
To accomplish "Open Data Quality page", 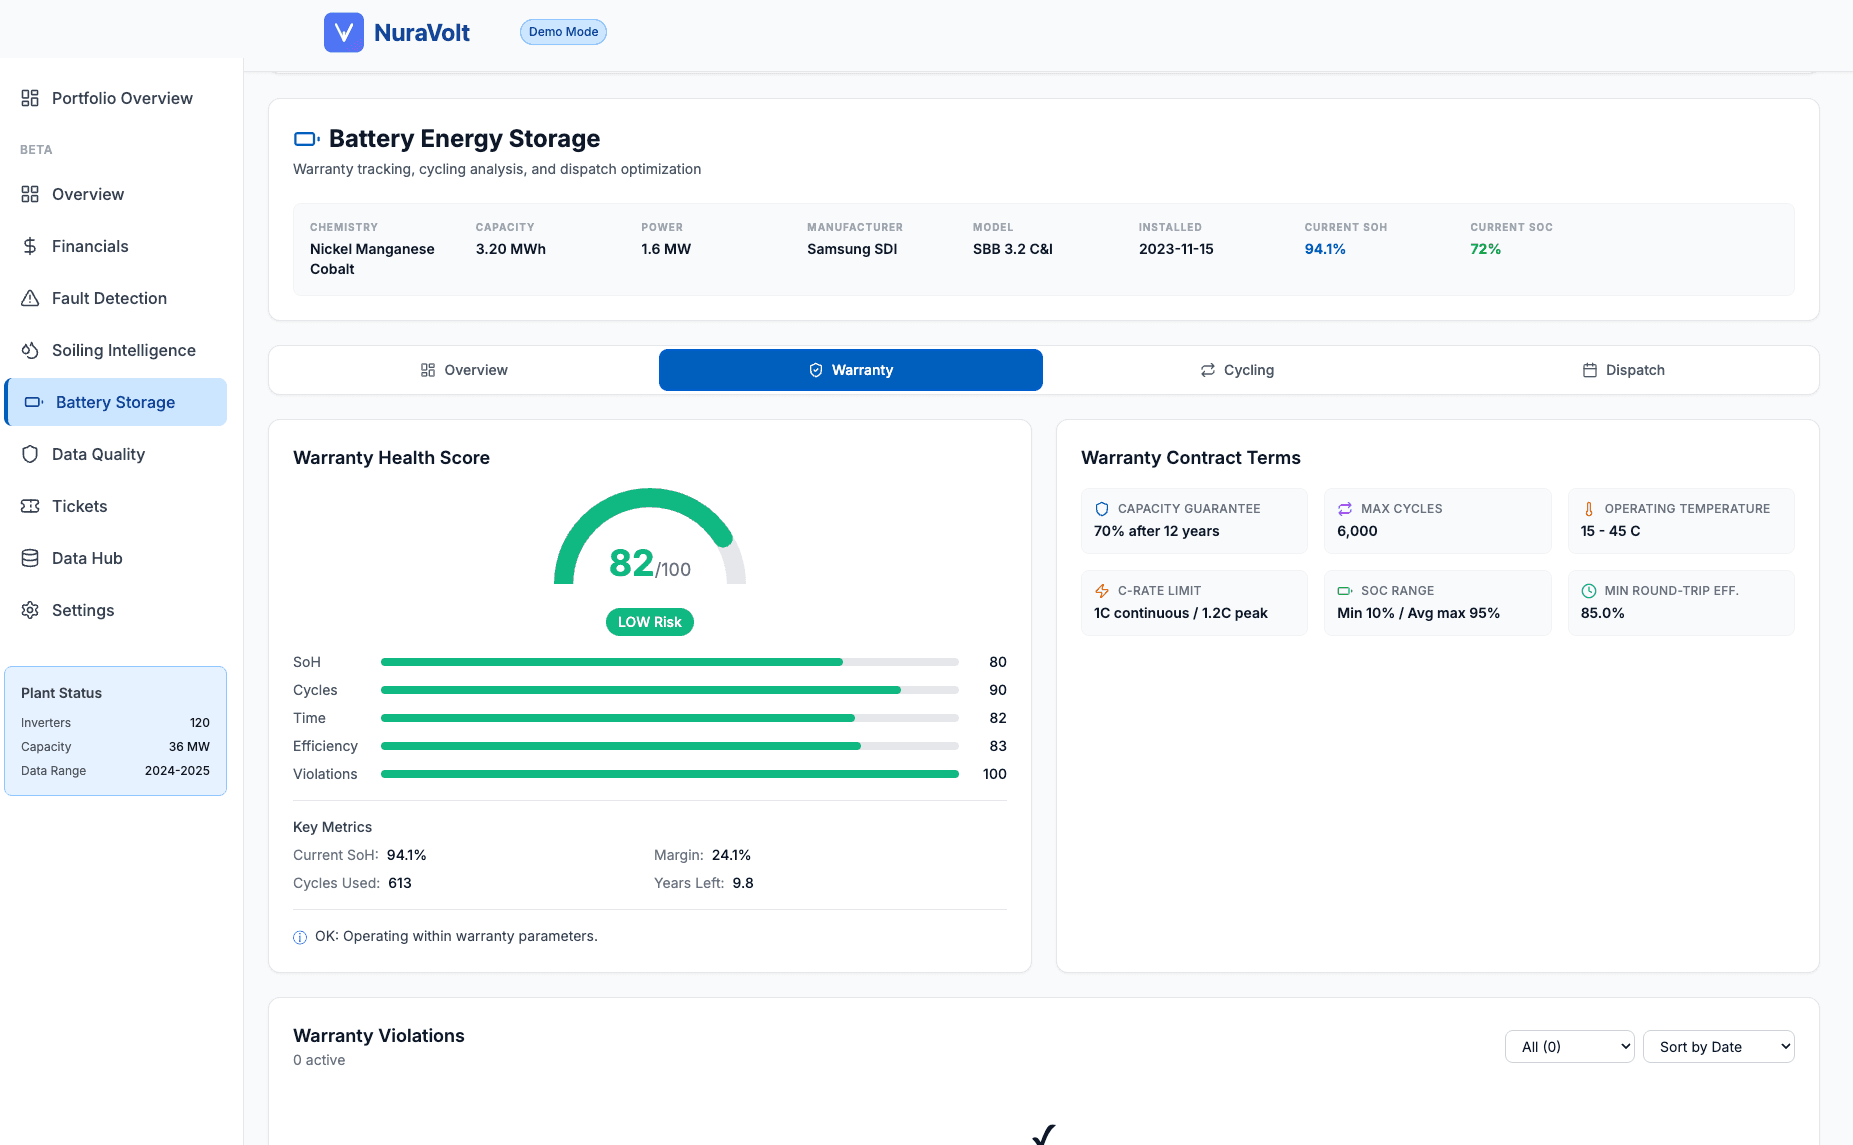I will [116, 454].
